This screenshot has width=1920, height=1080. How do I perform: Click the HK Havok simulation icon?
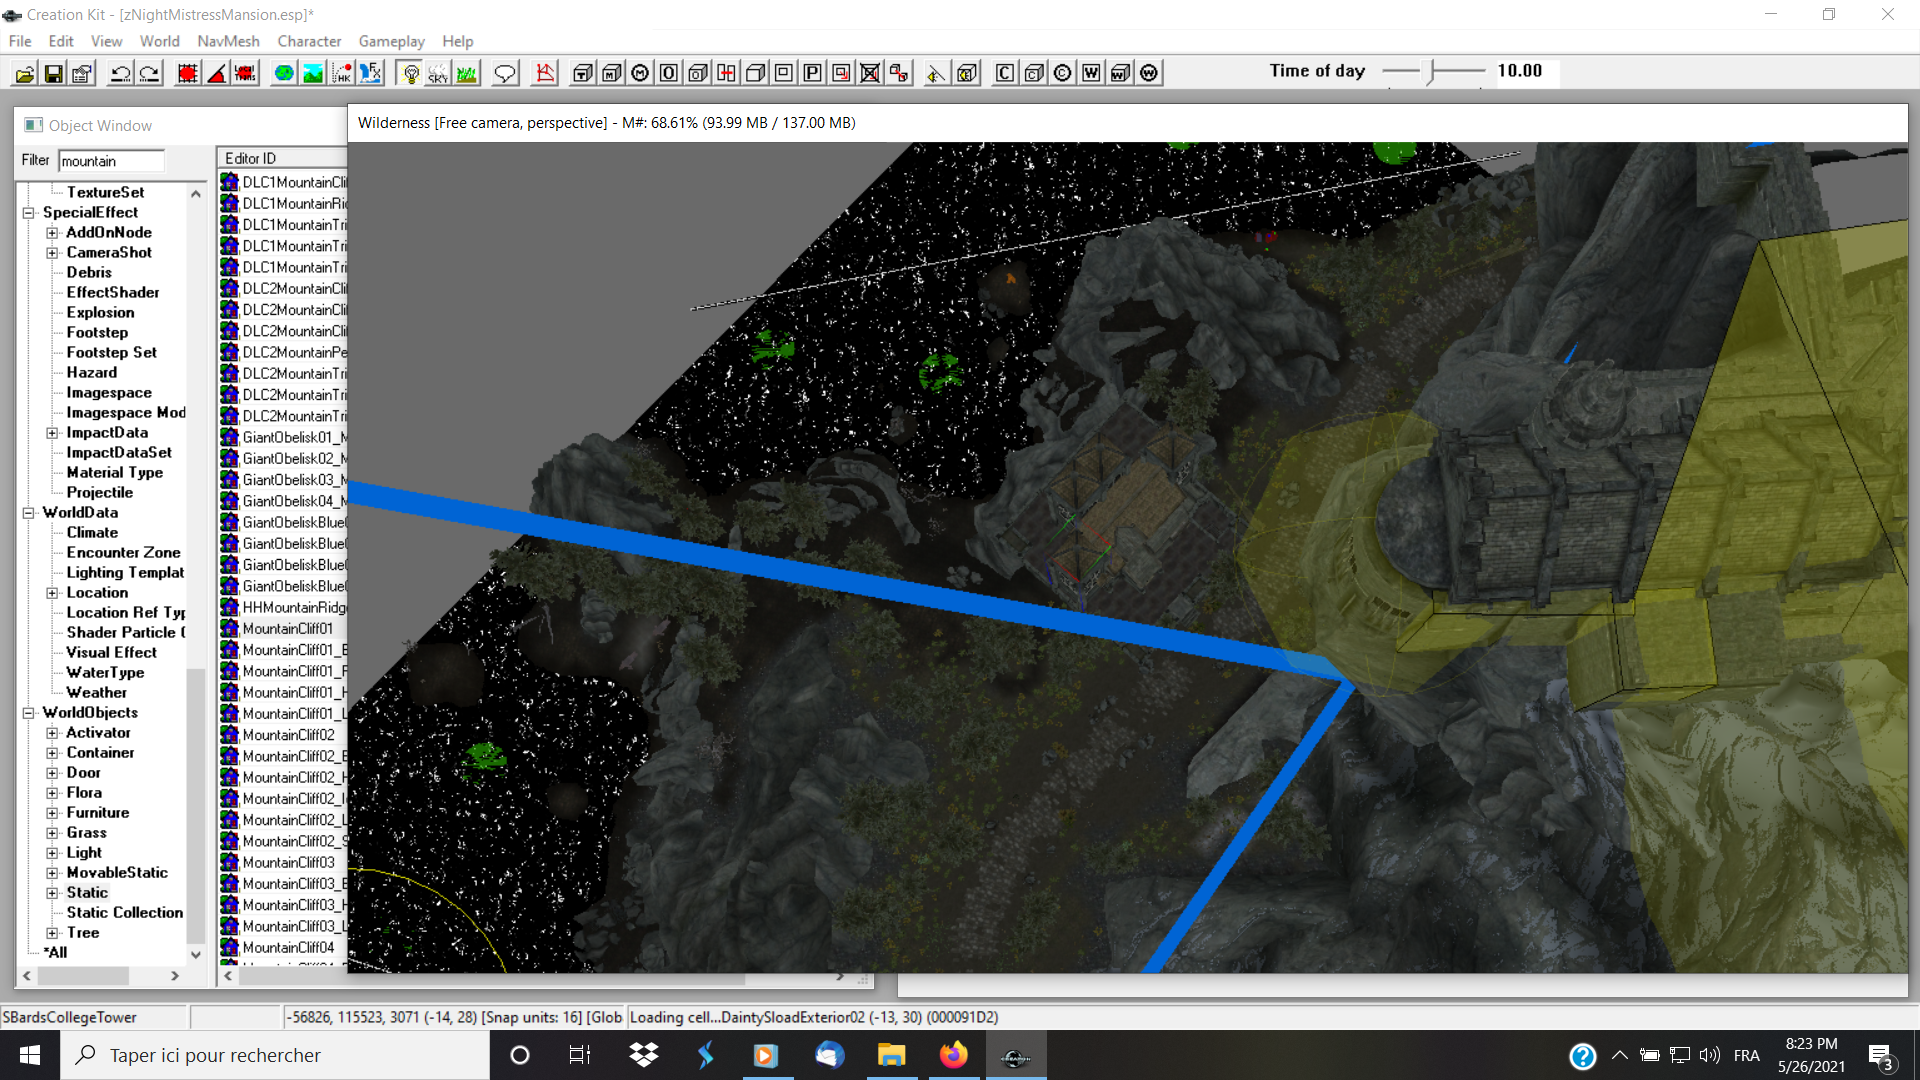click(x=342, y=73)
